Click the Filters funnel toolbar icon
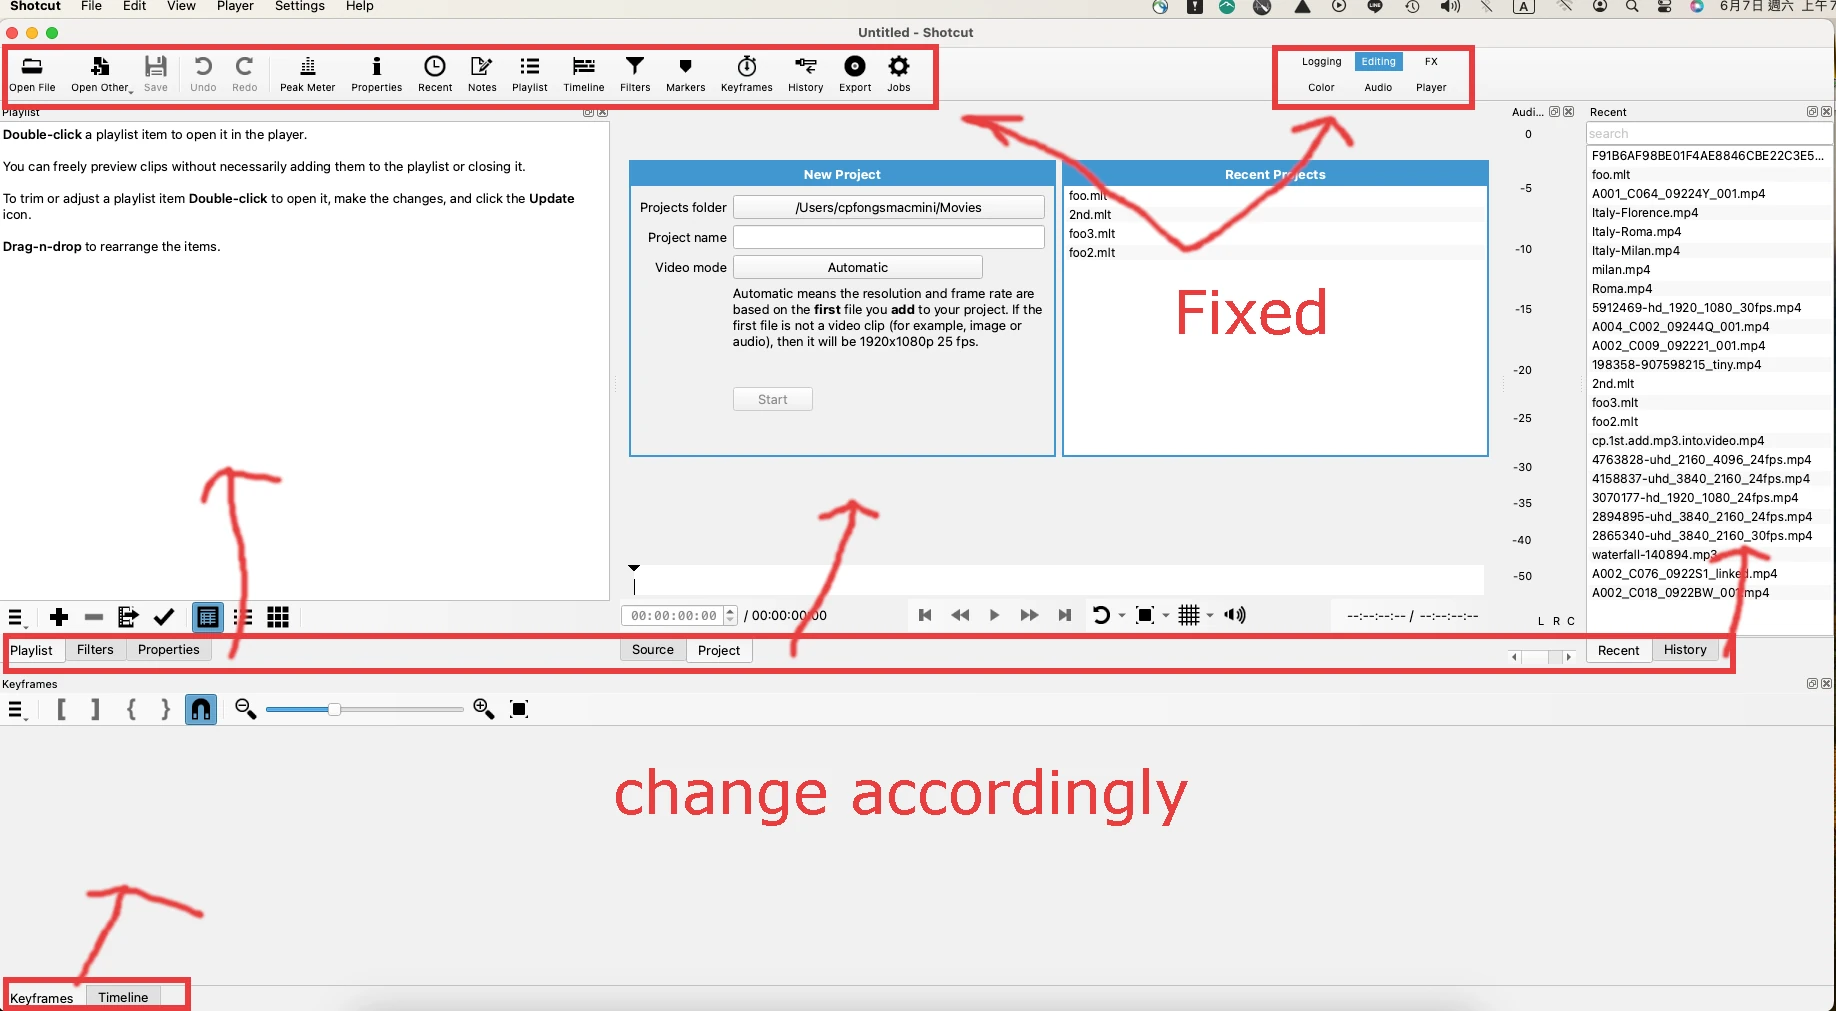The image size is (1836, 1011). [x=634, y=74]
